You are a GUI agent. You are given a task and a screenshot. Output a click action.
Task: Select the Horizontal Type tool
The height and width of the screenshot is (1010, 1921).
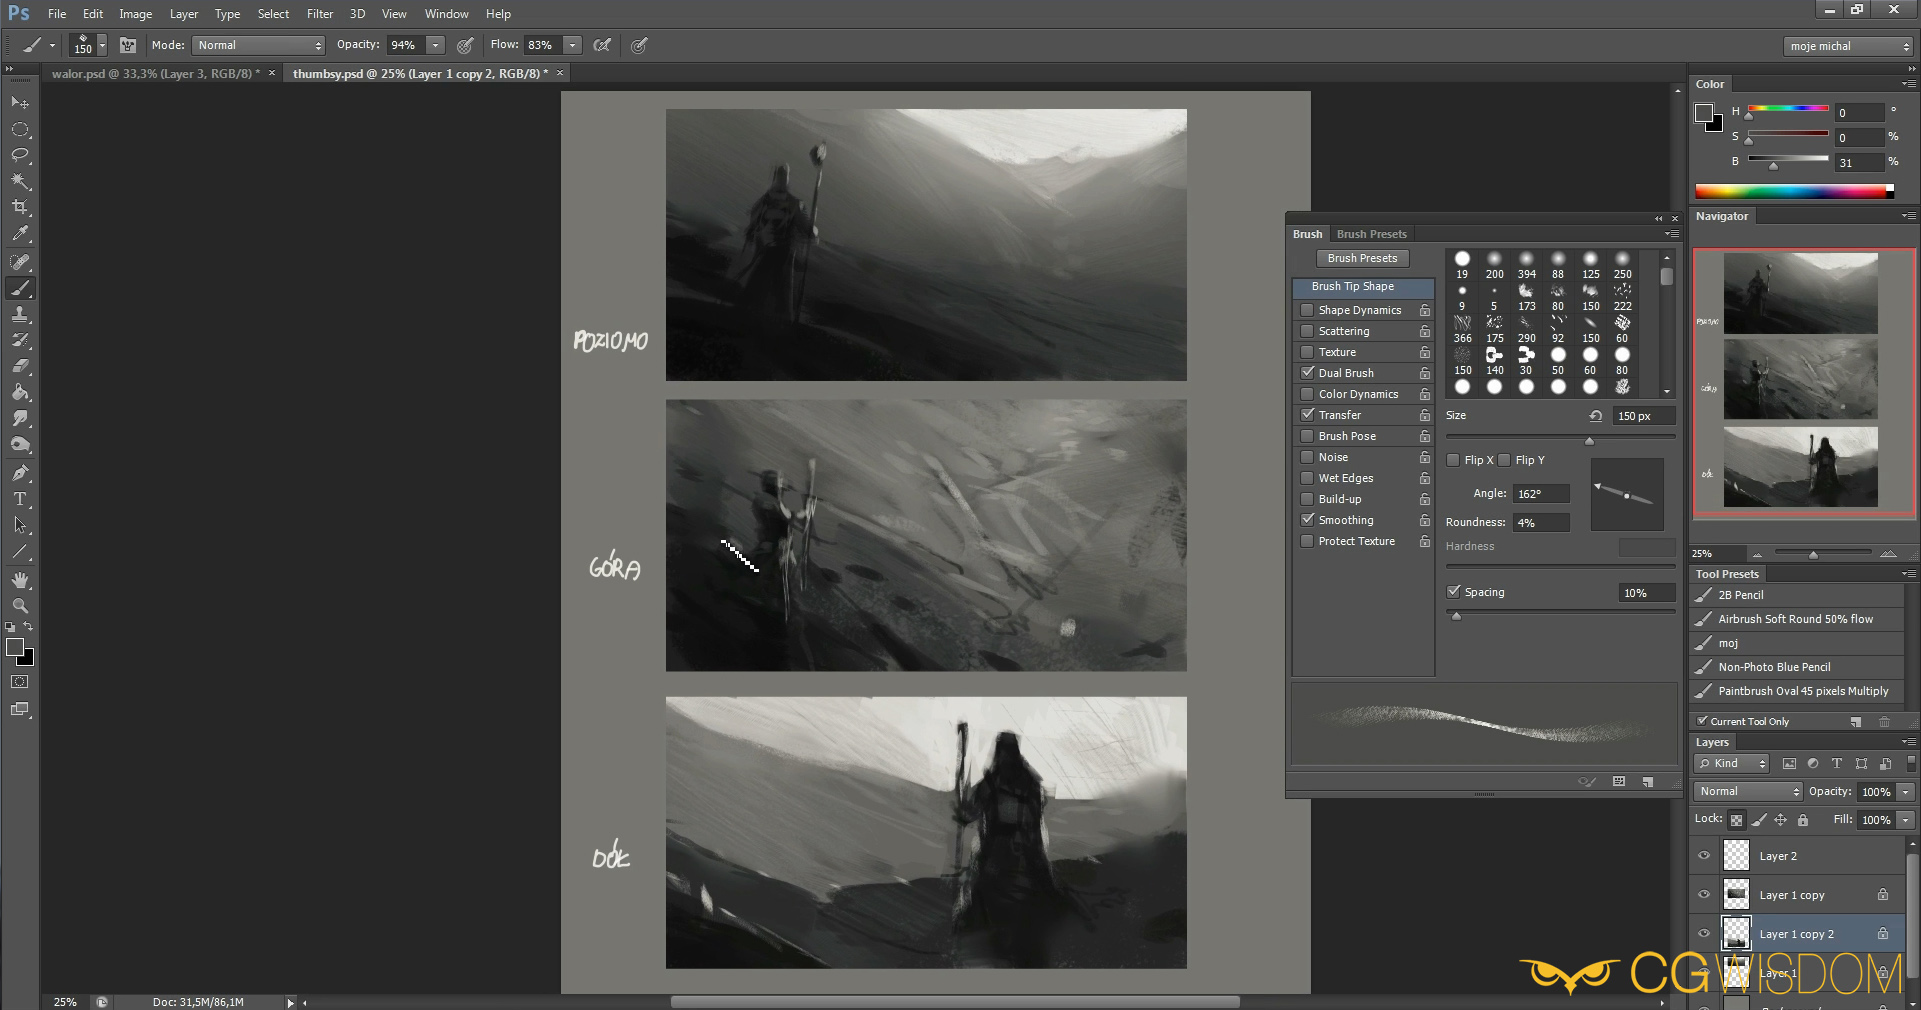(20, 499)
